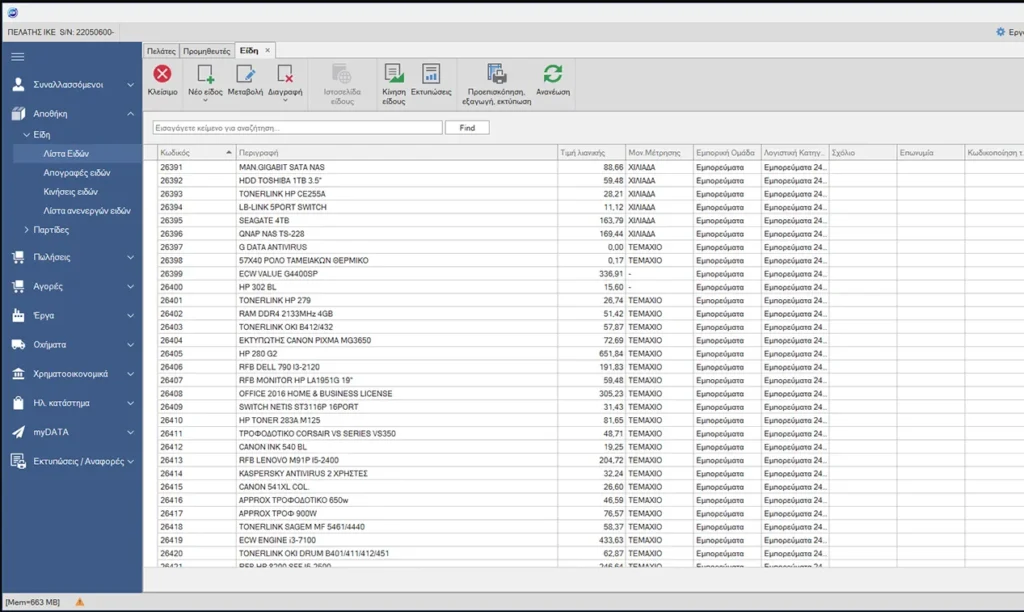This screenshot has width=1024, height=612.
Task: Expand the Συναλλασσόμενοι menu chevron
Action: 131,85
